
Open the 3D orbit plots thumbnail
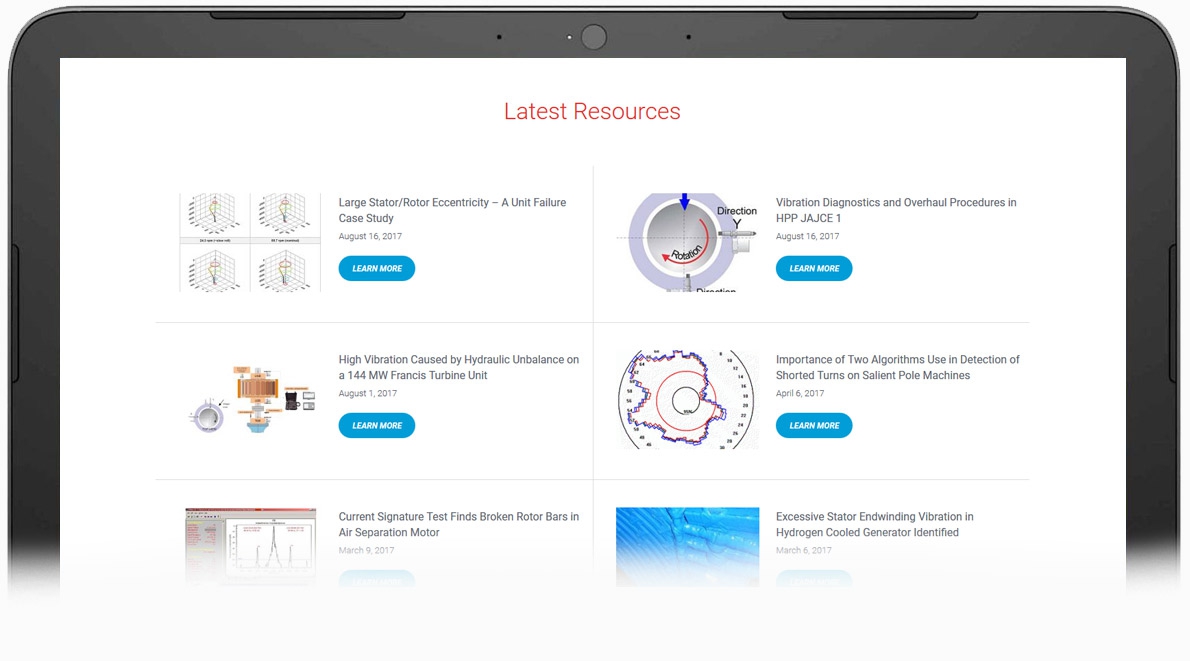pyautogui.click(x=250, y=242)
